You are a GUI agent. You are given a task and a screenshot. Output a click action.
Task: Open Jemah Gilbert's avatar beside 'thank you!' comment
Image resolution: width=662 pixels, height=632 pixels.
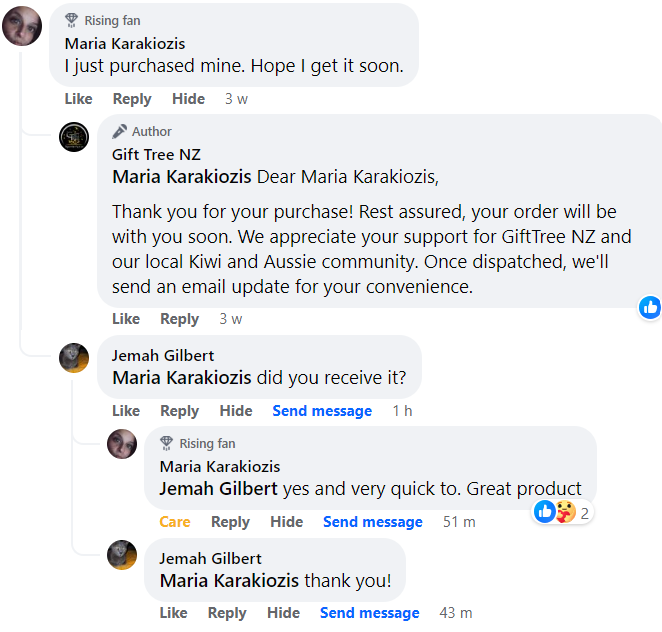[x=122, y=555]
